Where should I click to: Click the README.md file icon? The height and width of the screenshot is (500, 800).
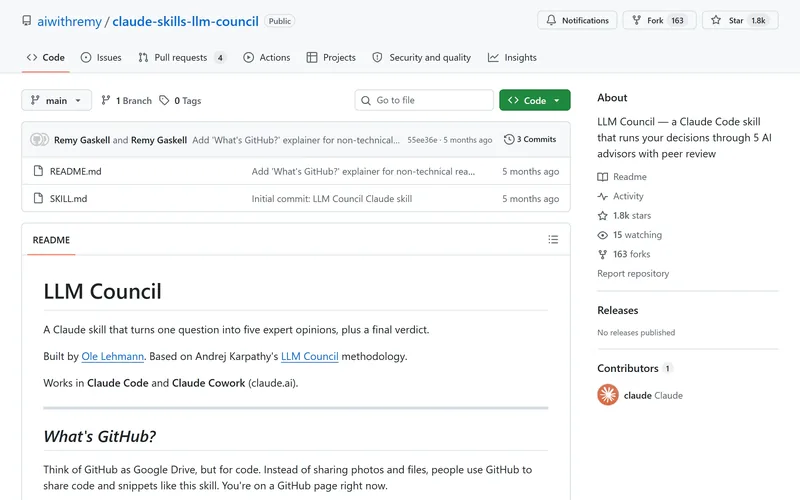(38, 171)
